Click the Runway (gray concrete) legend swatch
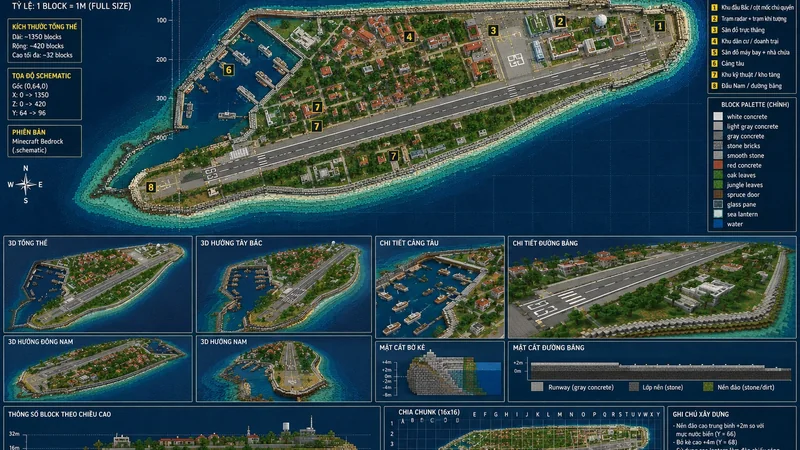Image resolution: width=800 pixels, height=450 pixels. point(537,387)
